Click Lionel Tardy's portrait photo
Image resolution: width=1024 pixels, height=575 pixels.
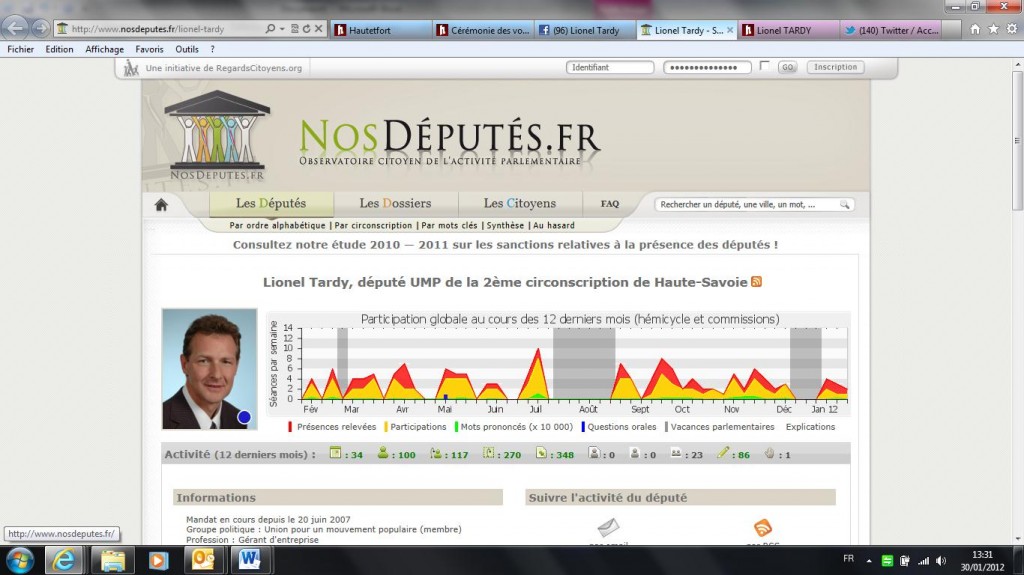pos(210,369)
